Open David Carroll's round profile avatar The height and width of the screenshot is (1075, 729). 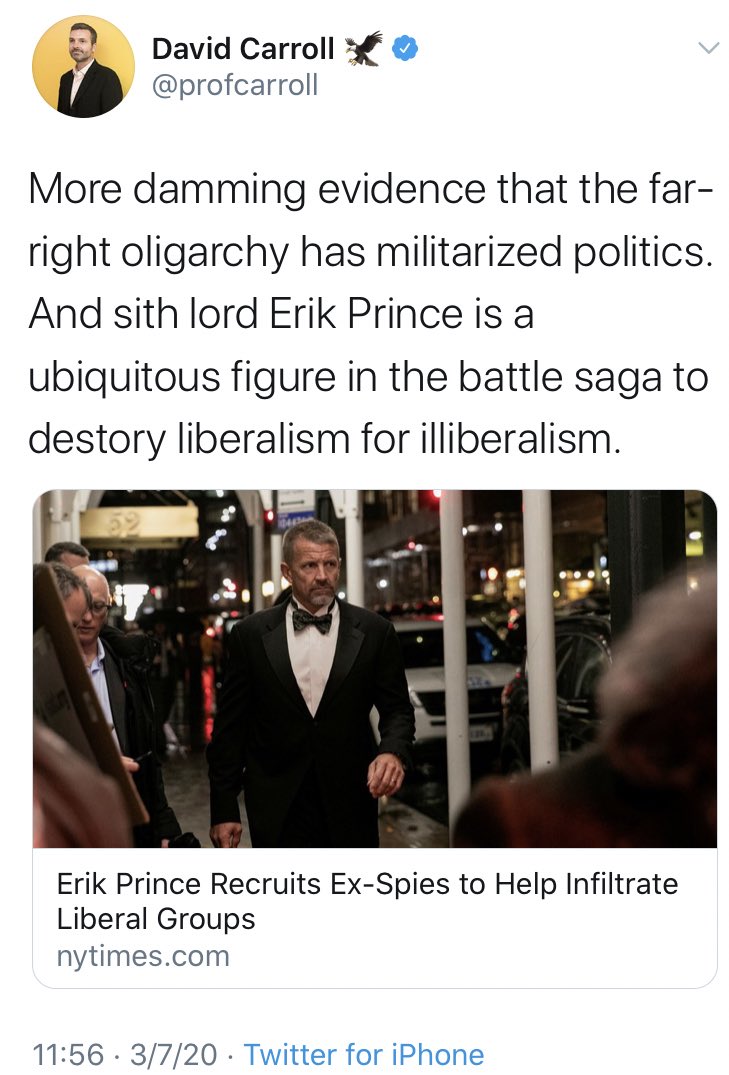coord(83,67)
